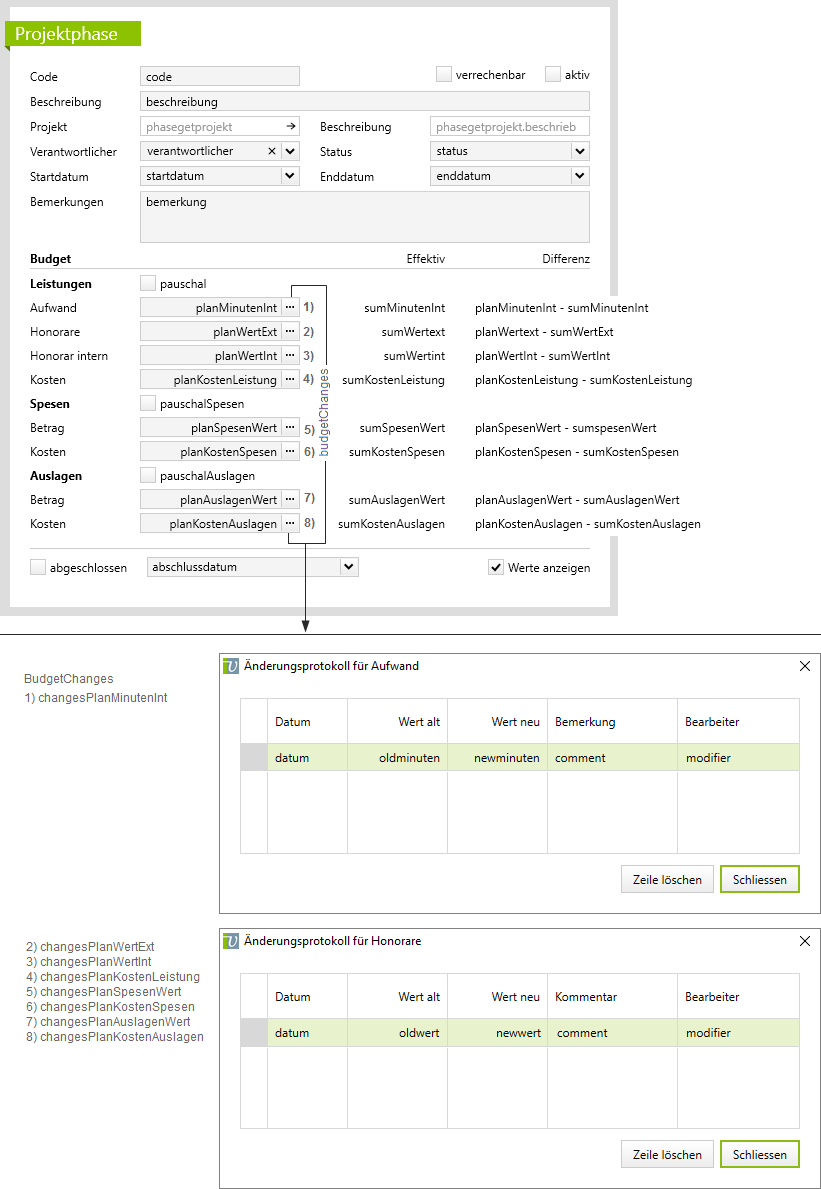821x1189 pixels.
Task: Expand the Status dropdown
Action: point(580,151)
